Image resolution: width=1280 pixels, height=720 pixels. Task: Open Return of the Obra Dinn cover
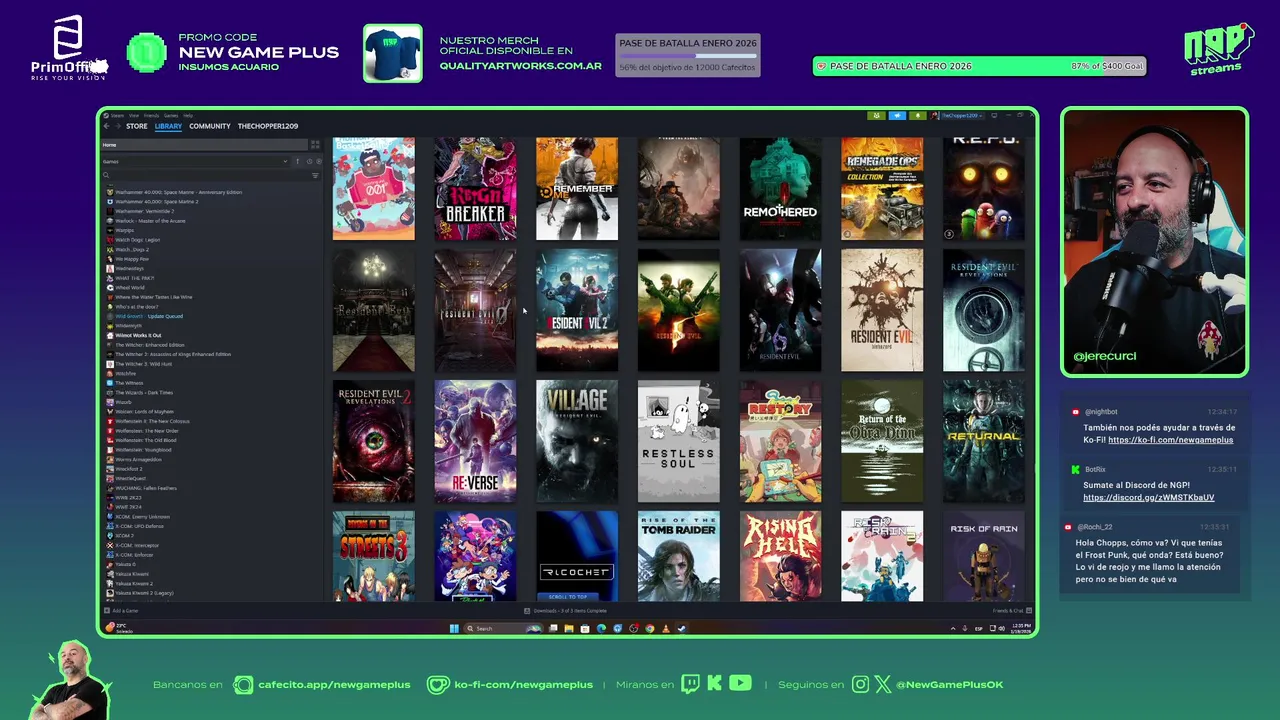(x=882, y=441)
